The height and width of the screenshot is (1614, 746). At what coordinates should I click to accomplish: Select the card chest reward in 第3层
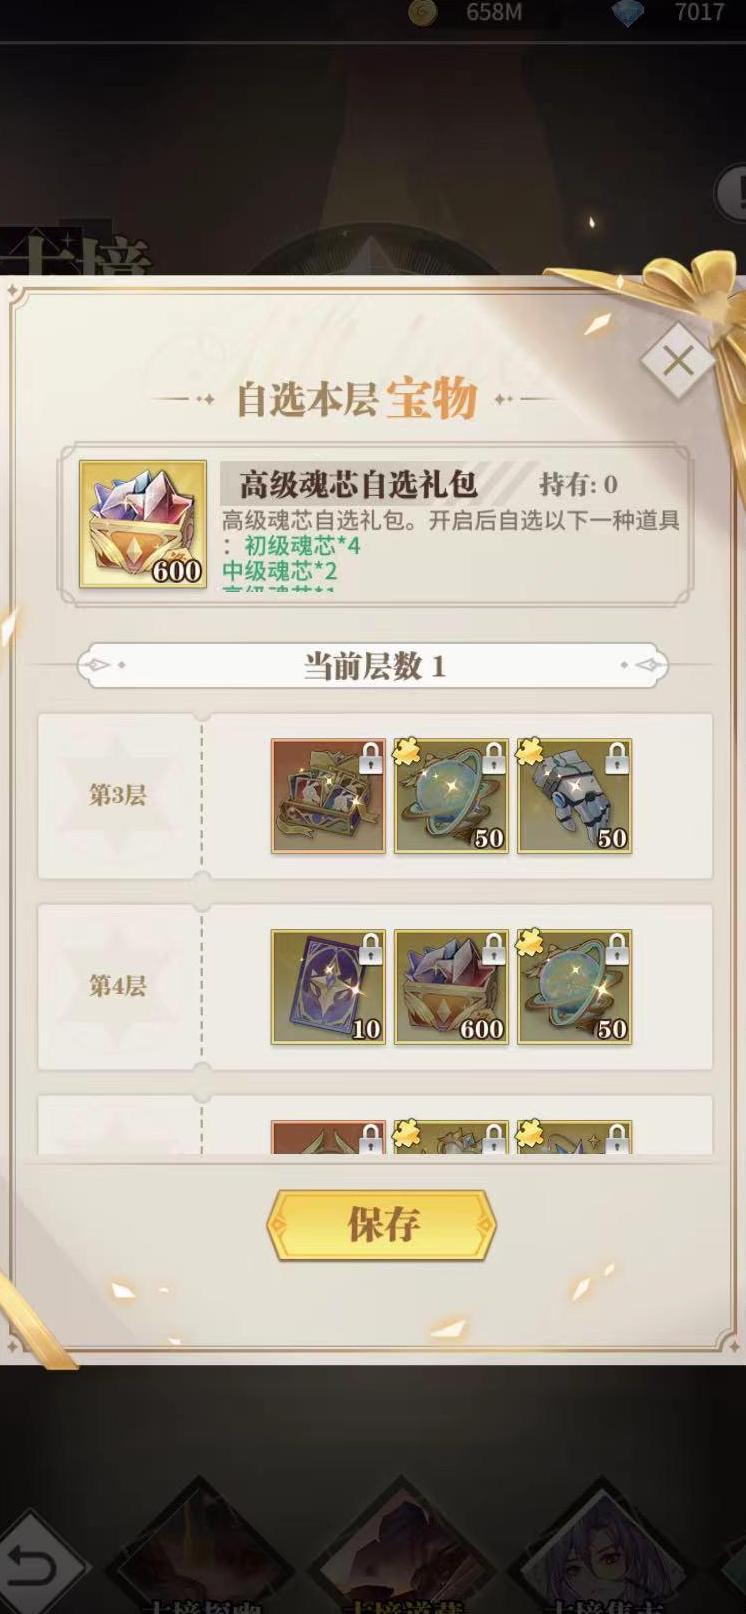[x=328, y=796]
